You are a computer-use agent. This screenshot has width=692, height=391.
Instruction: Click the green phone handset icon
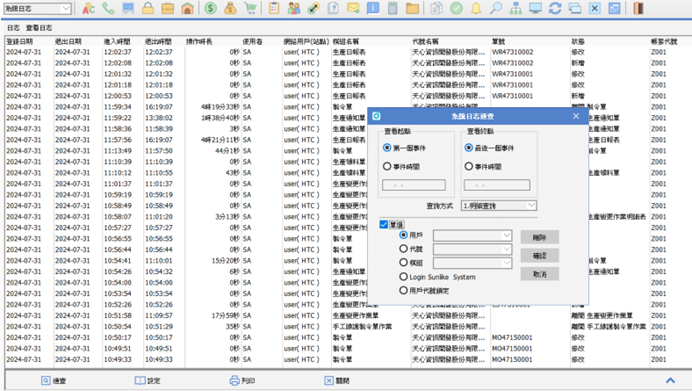click(108, 8)
